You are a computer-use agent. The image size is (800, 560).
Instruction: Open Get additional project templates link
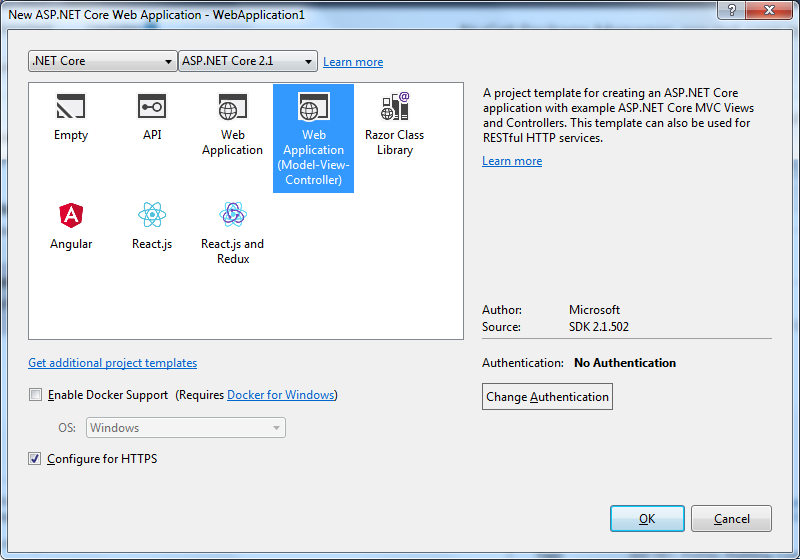click(112, 363)
